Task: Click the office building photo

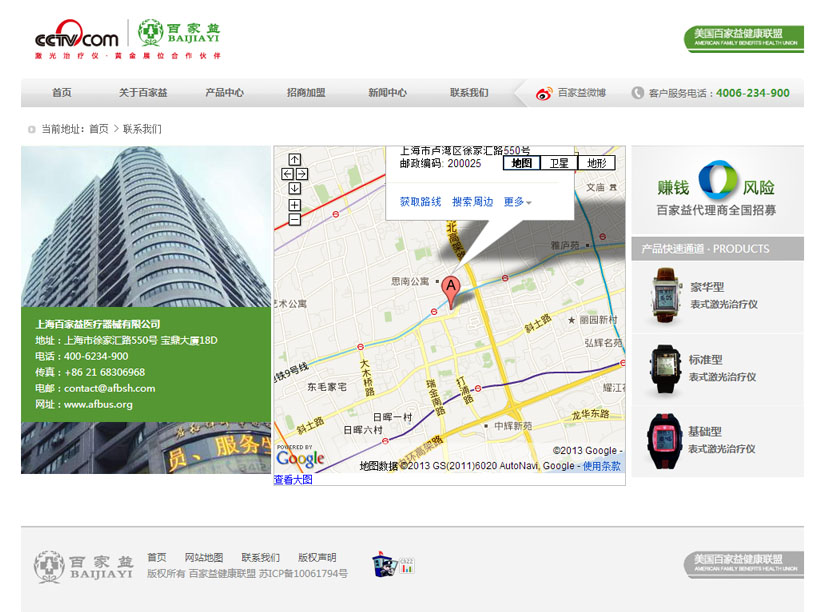Action: (x=146, y=226)
